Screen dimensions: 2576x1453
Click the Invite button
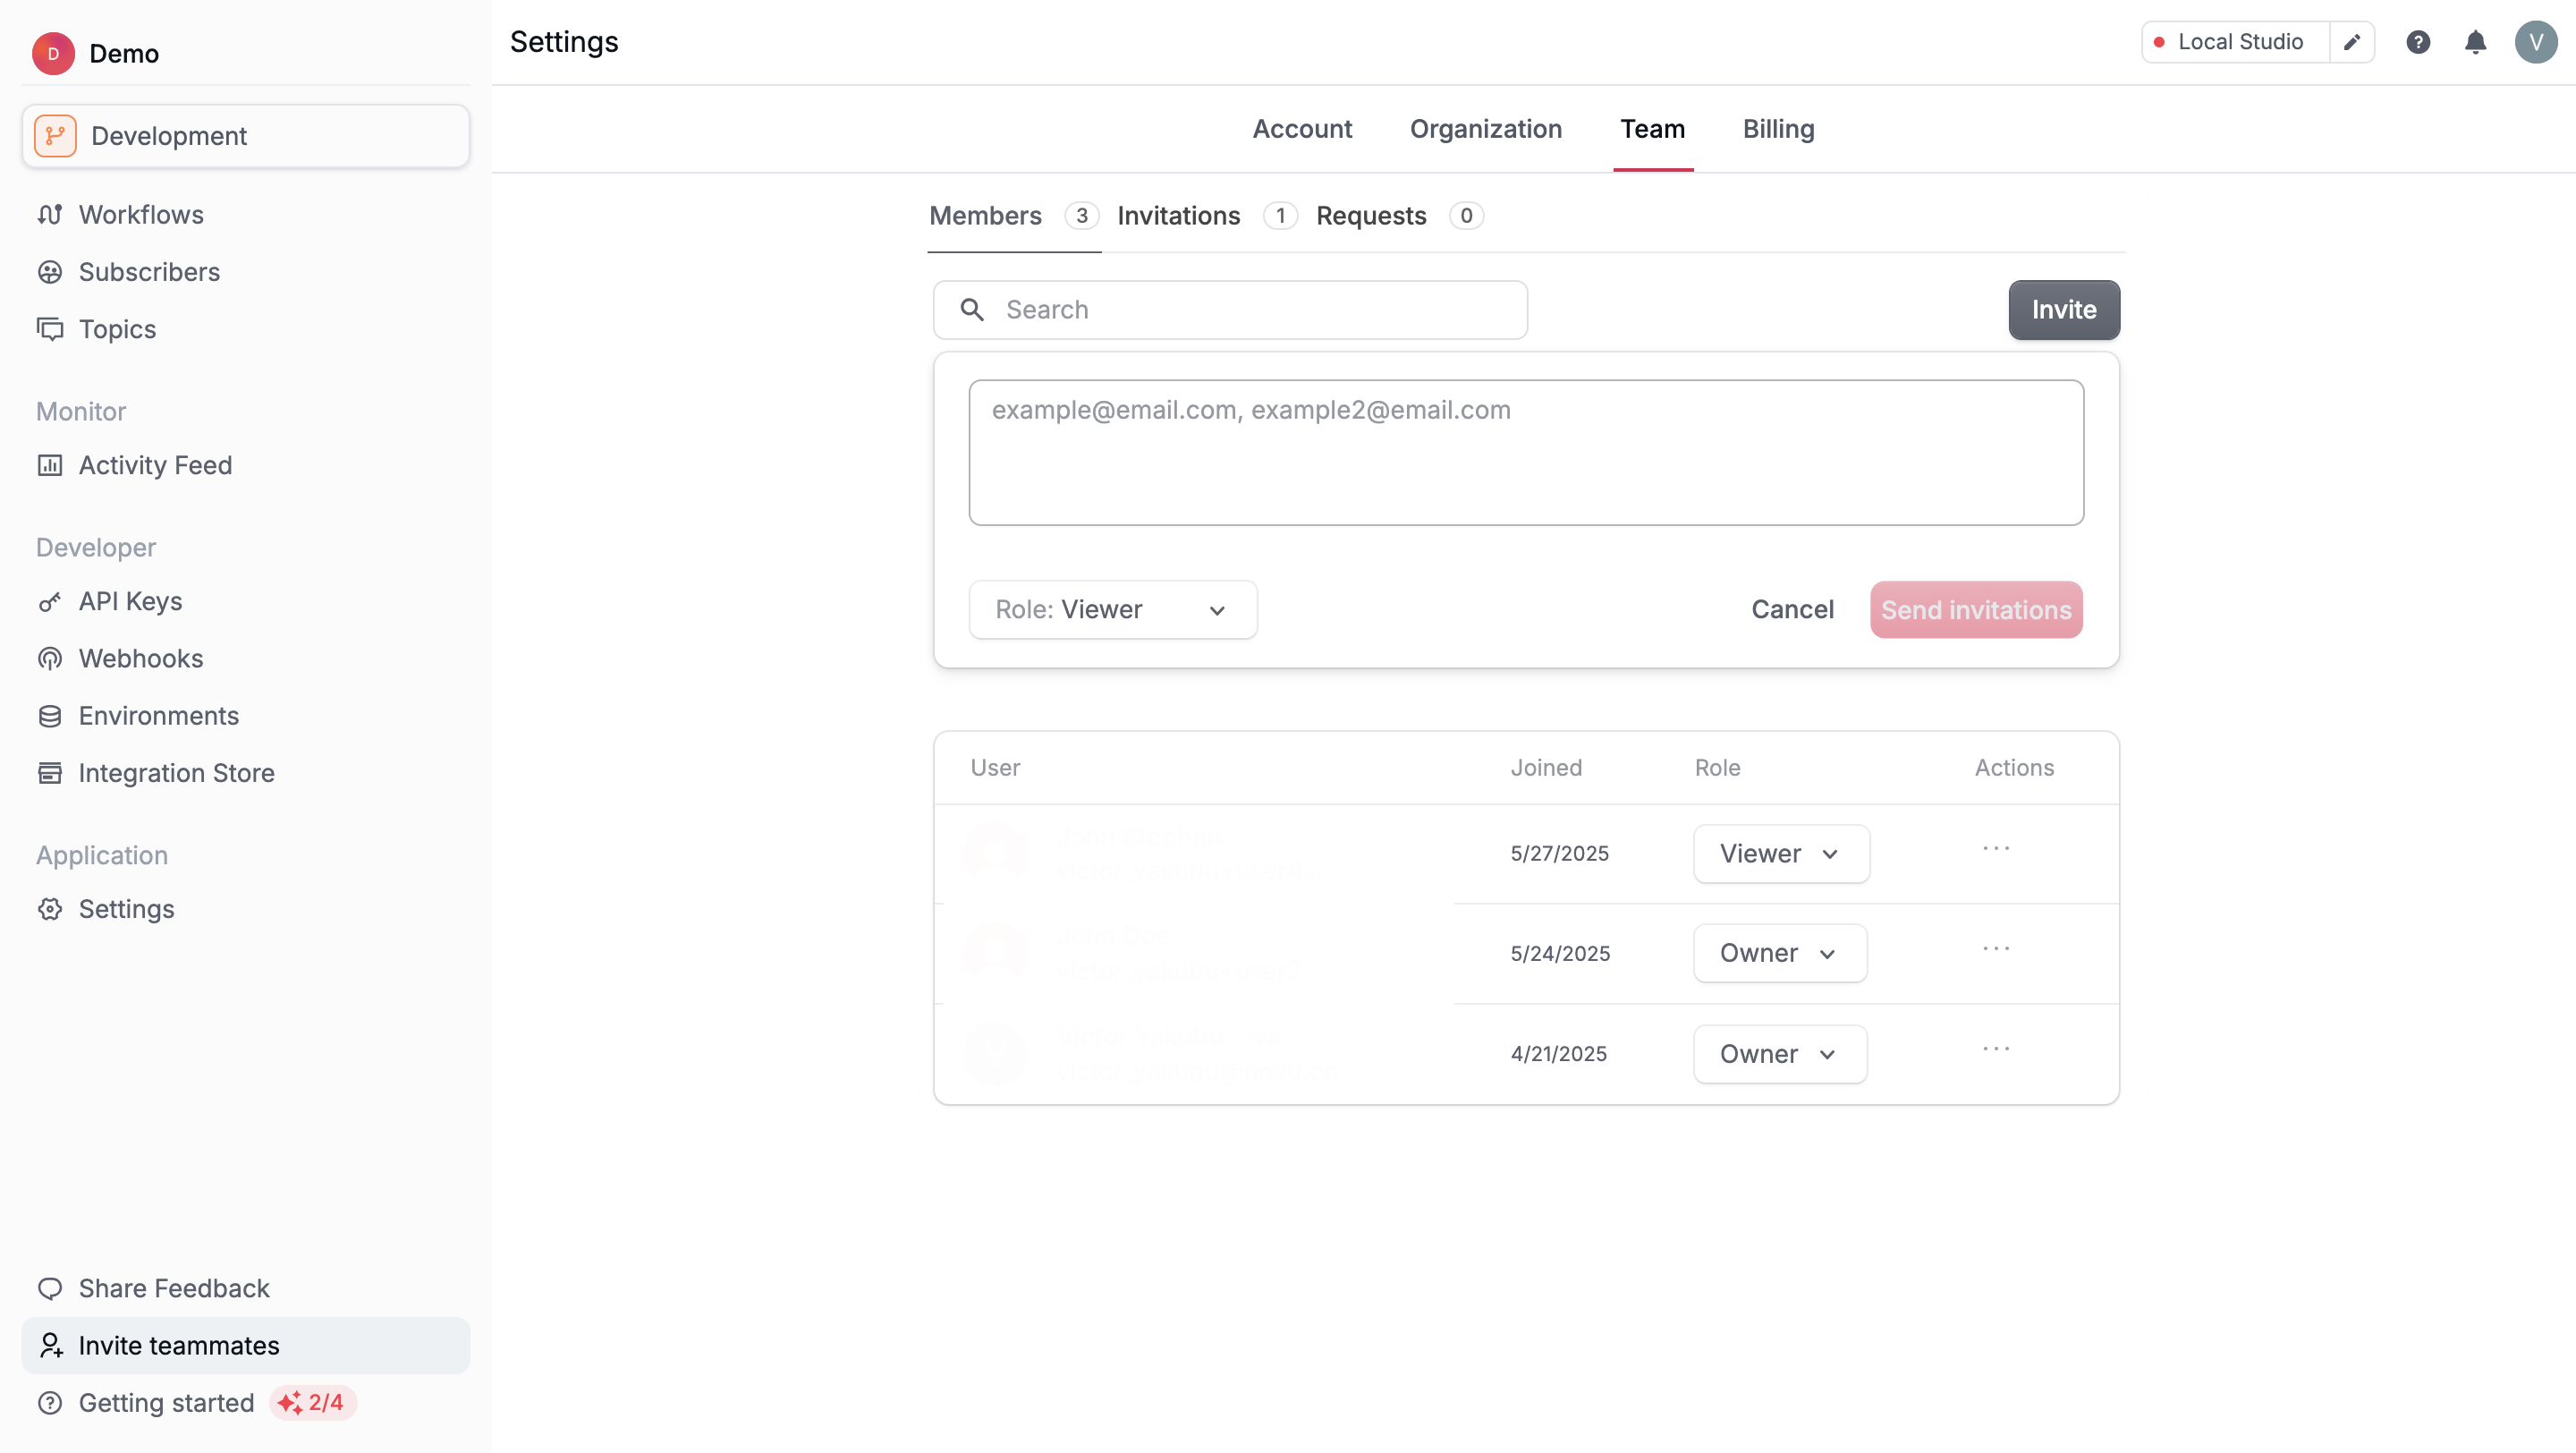(x=2063, y=310)
